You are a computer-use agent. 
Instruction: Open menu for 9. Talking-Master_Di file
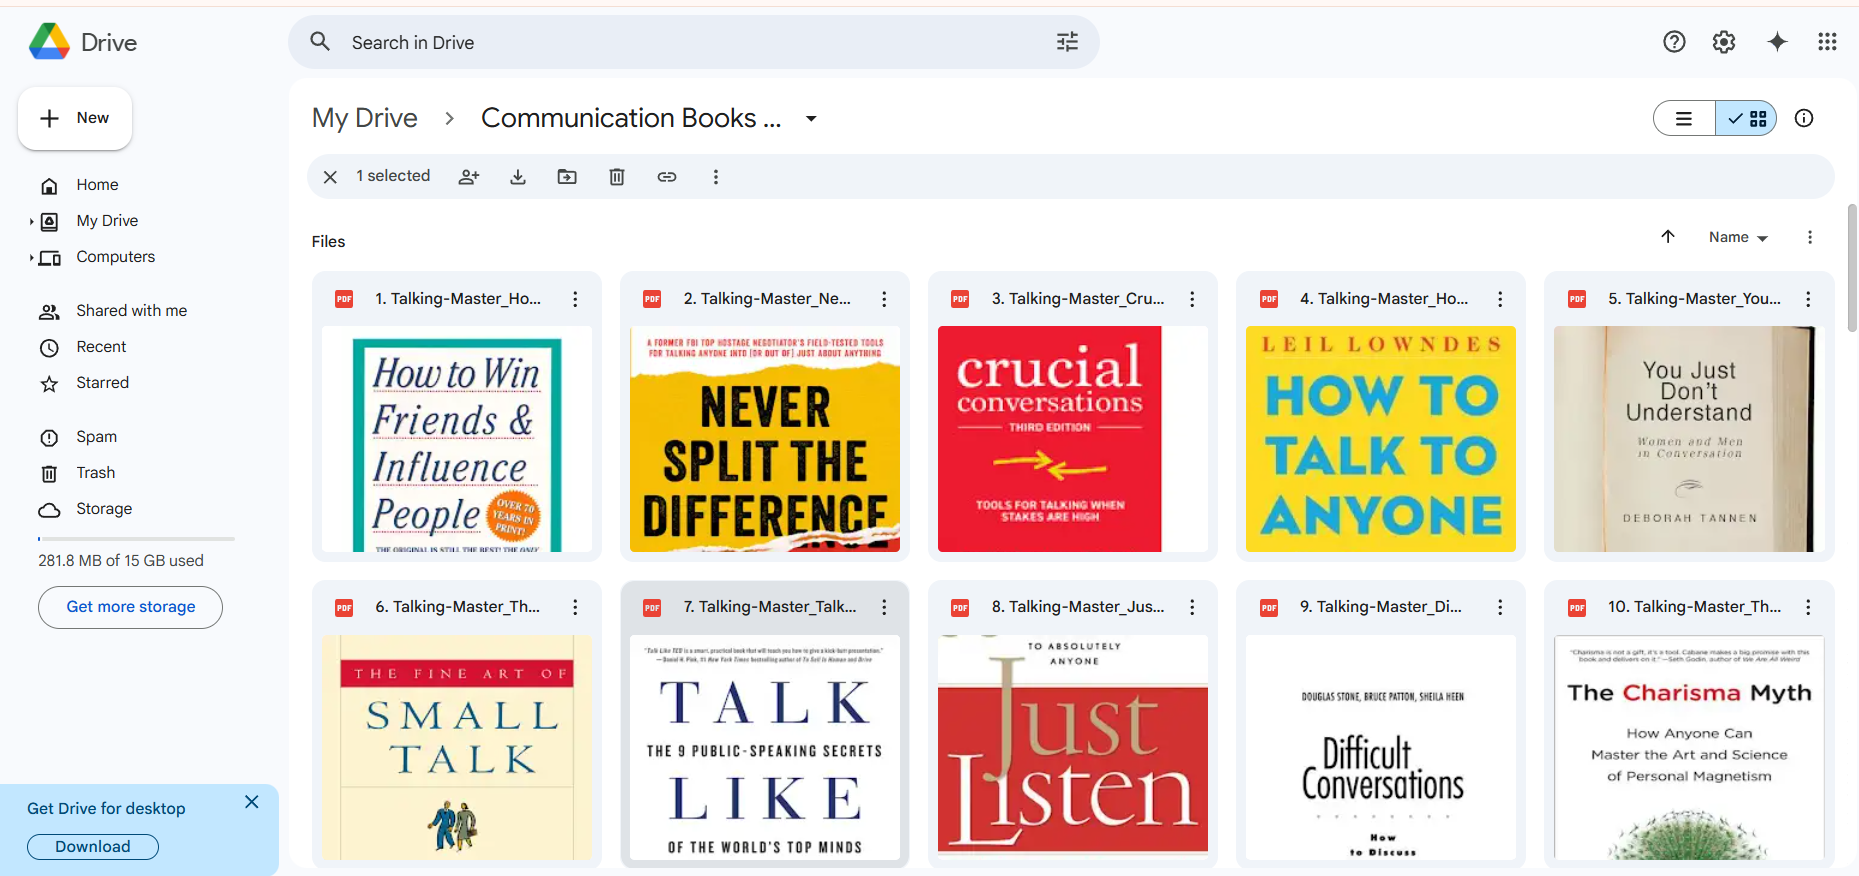coord(1500,607)
